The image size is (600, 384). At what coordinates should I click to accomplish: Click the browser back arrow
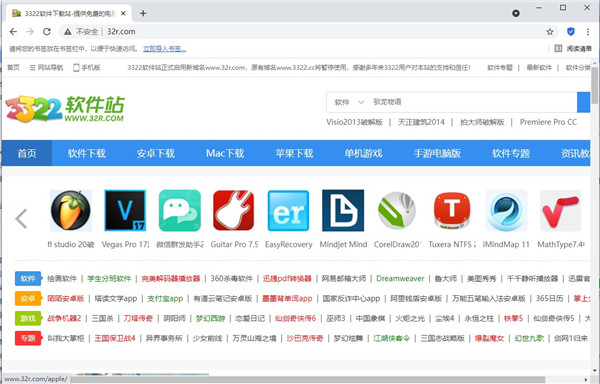click(13, 32)
